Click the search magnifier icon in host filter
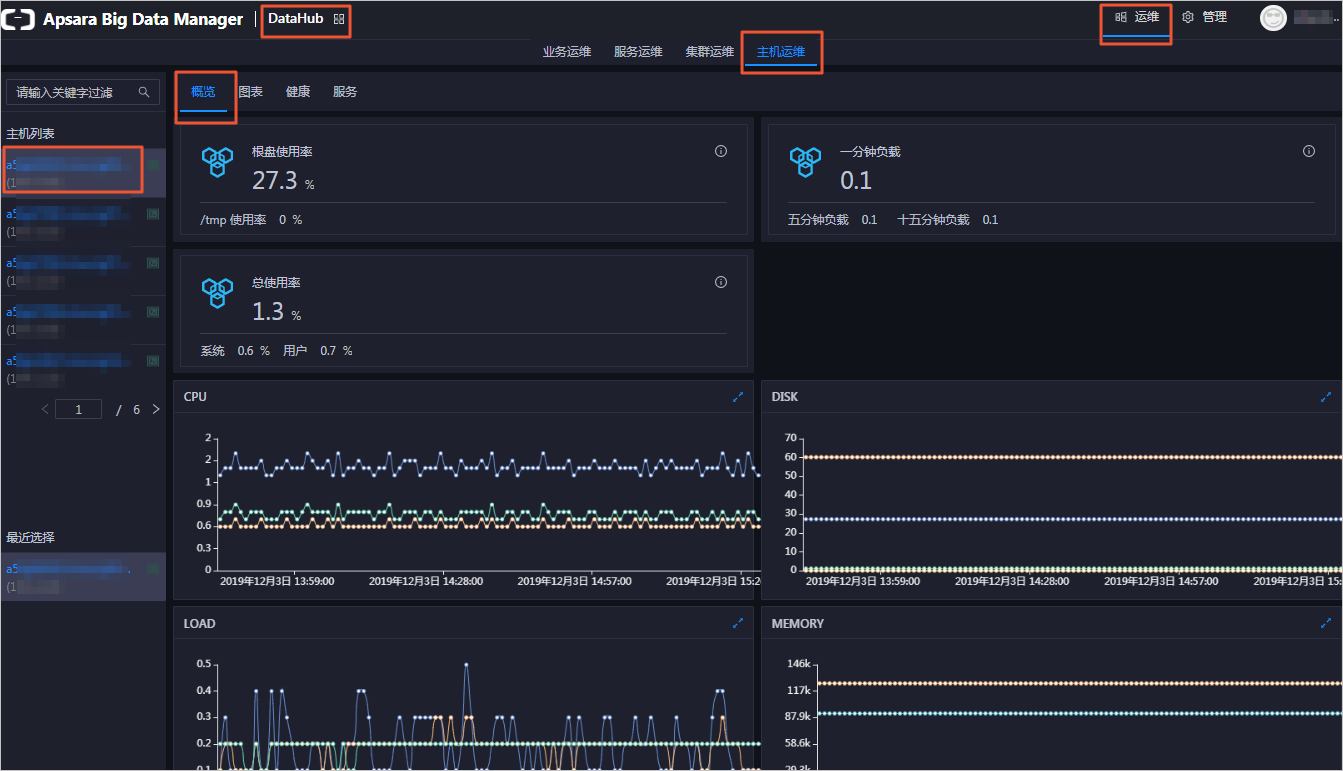The height and width of the screenshot is (771, 1343). pyautogui.click(x=144, y=92)
